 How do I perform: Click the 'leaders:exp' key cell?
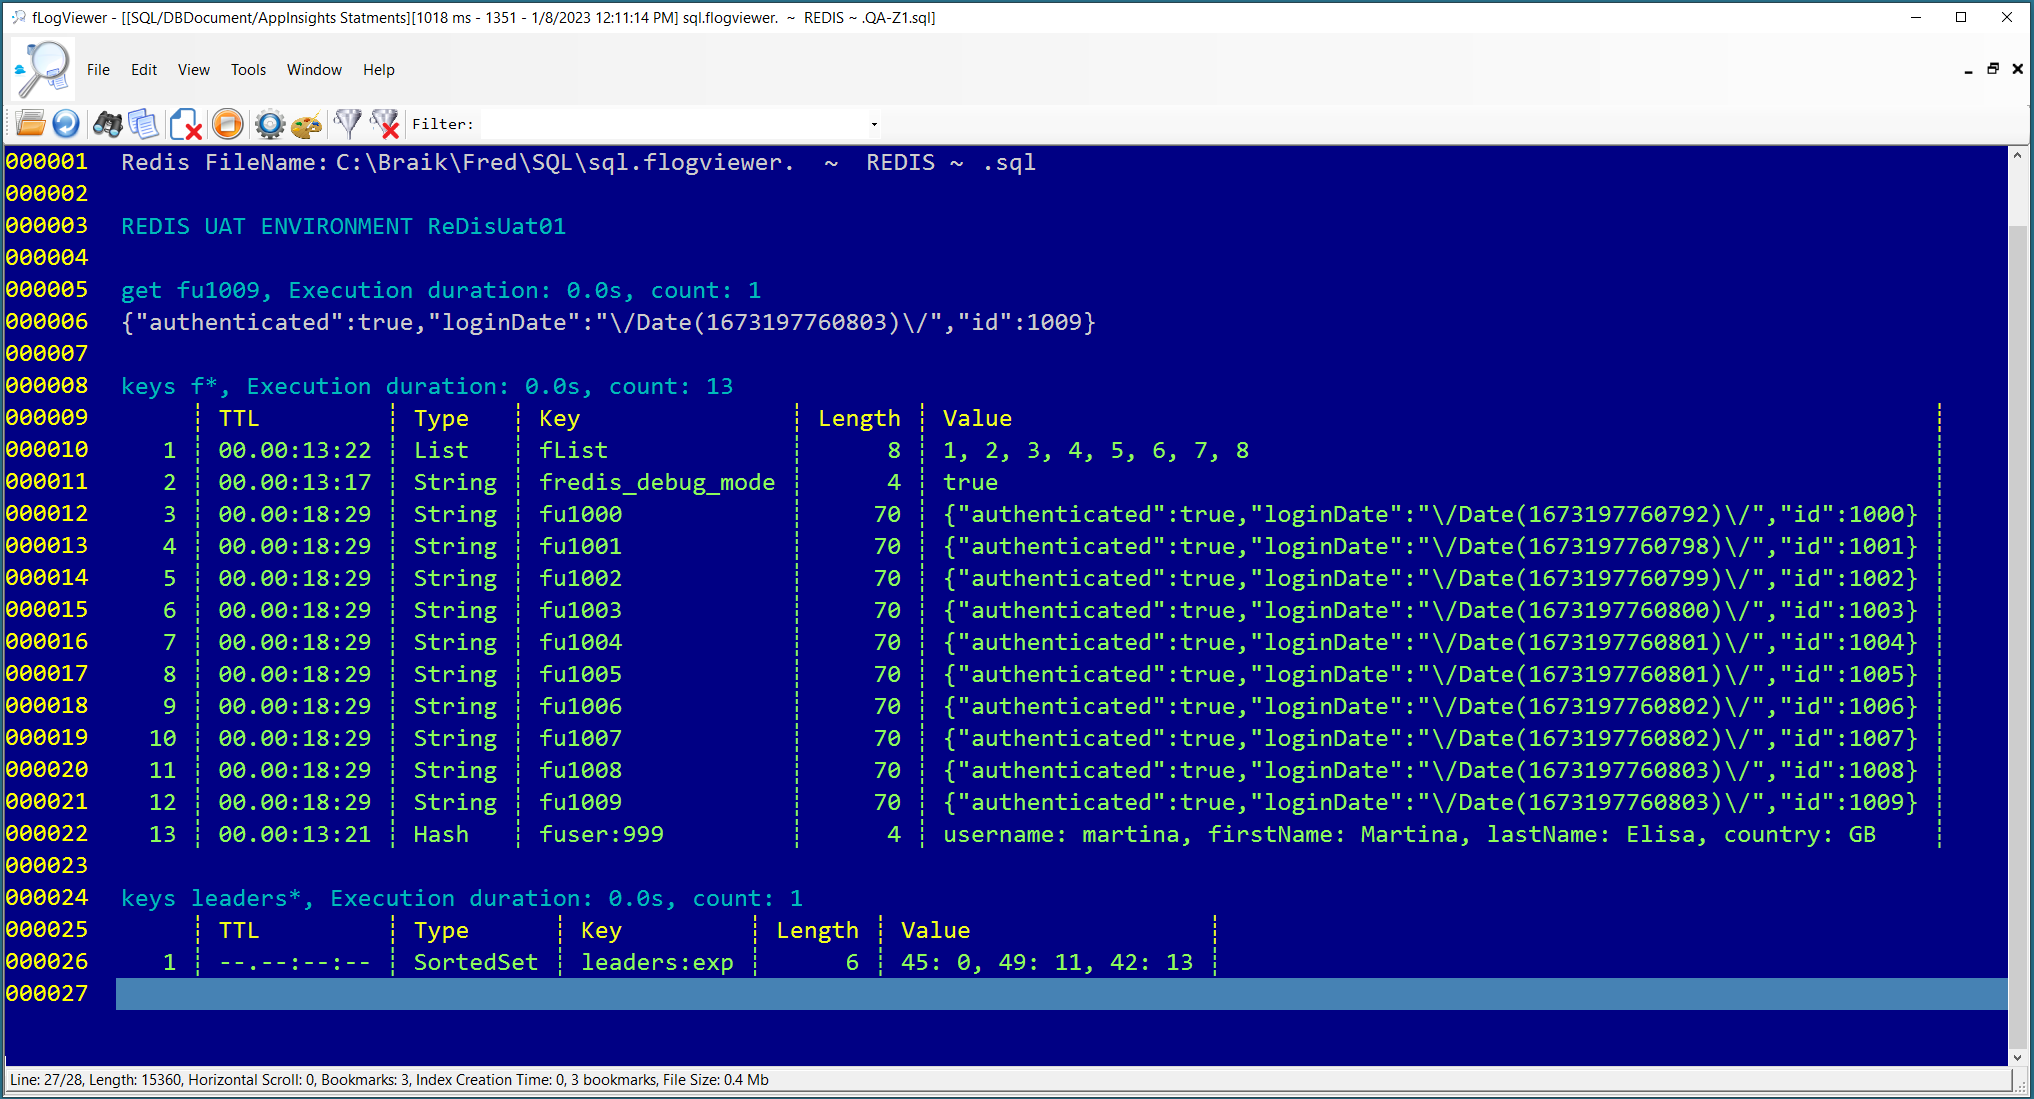657,962
